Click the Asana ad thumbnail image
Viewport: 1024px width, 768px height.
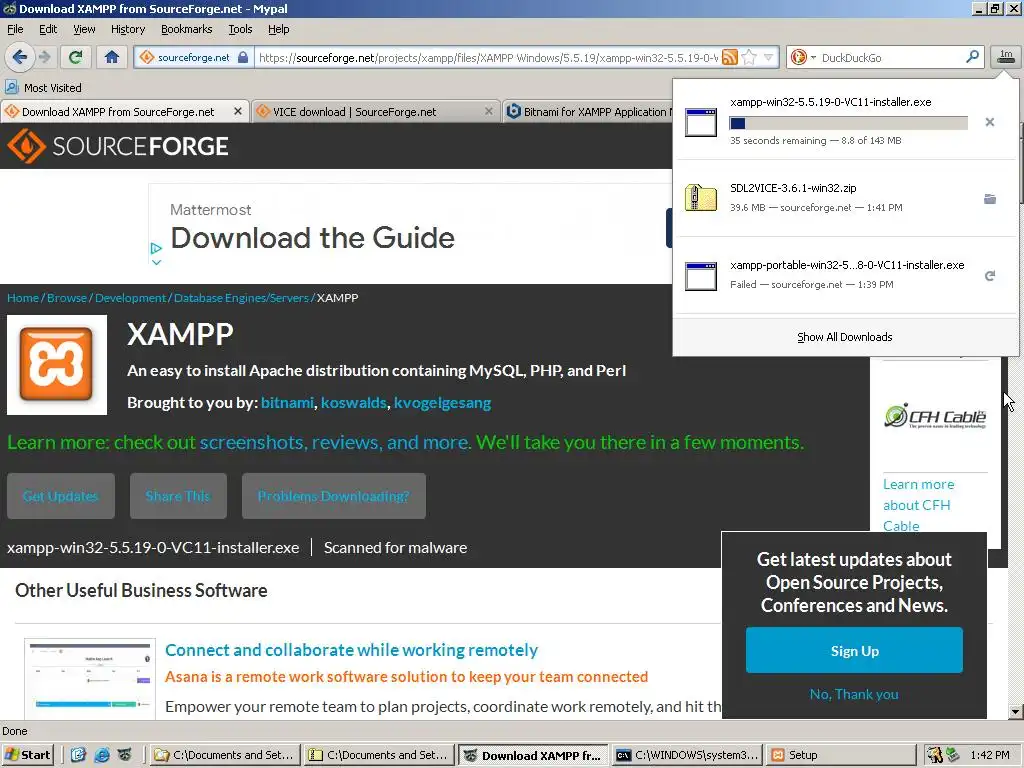90,679
